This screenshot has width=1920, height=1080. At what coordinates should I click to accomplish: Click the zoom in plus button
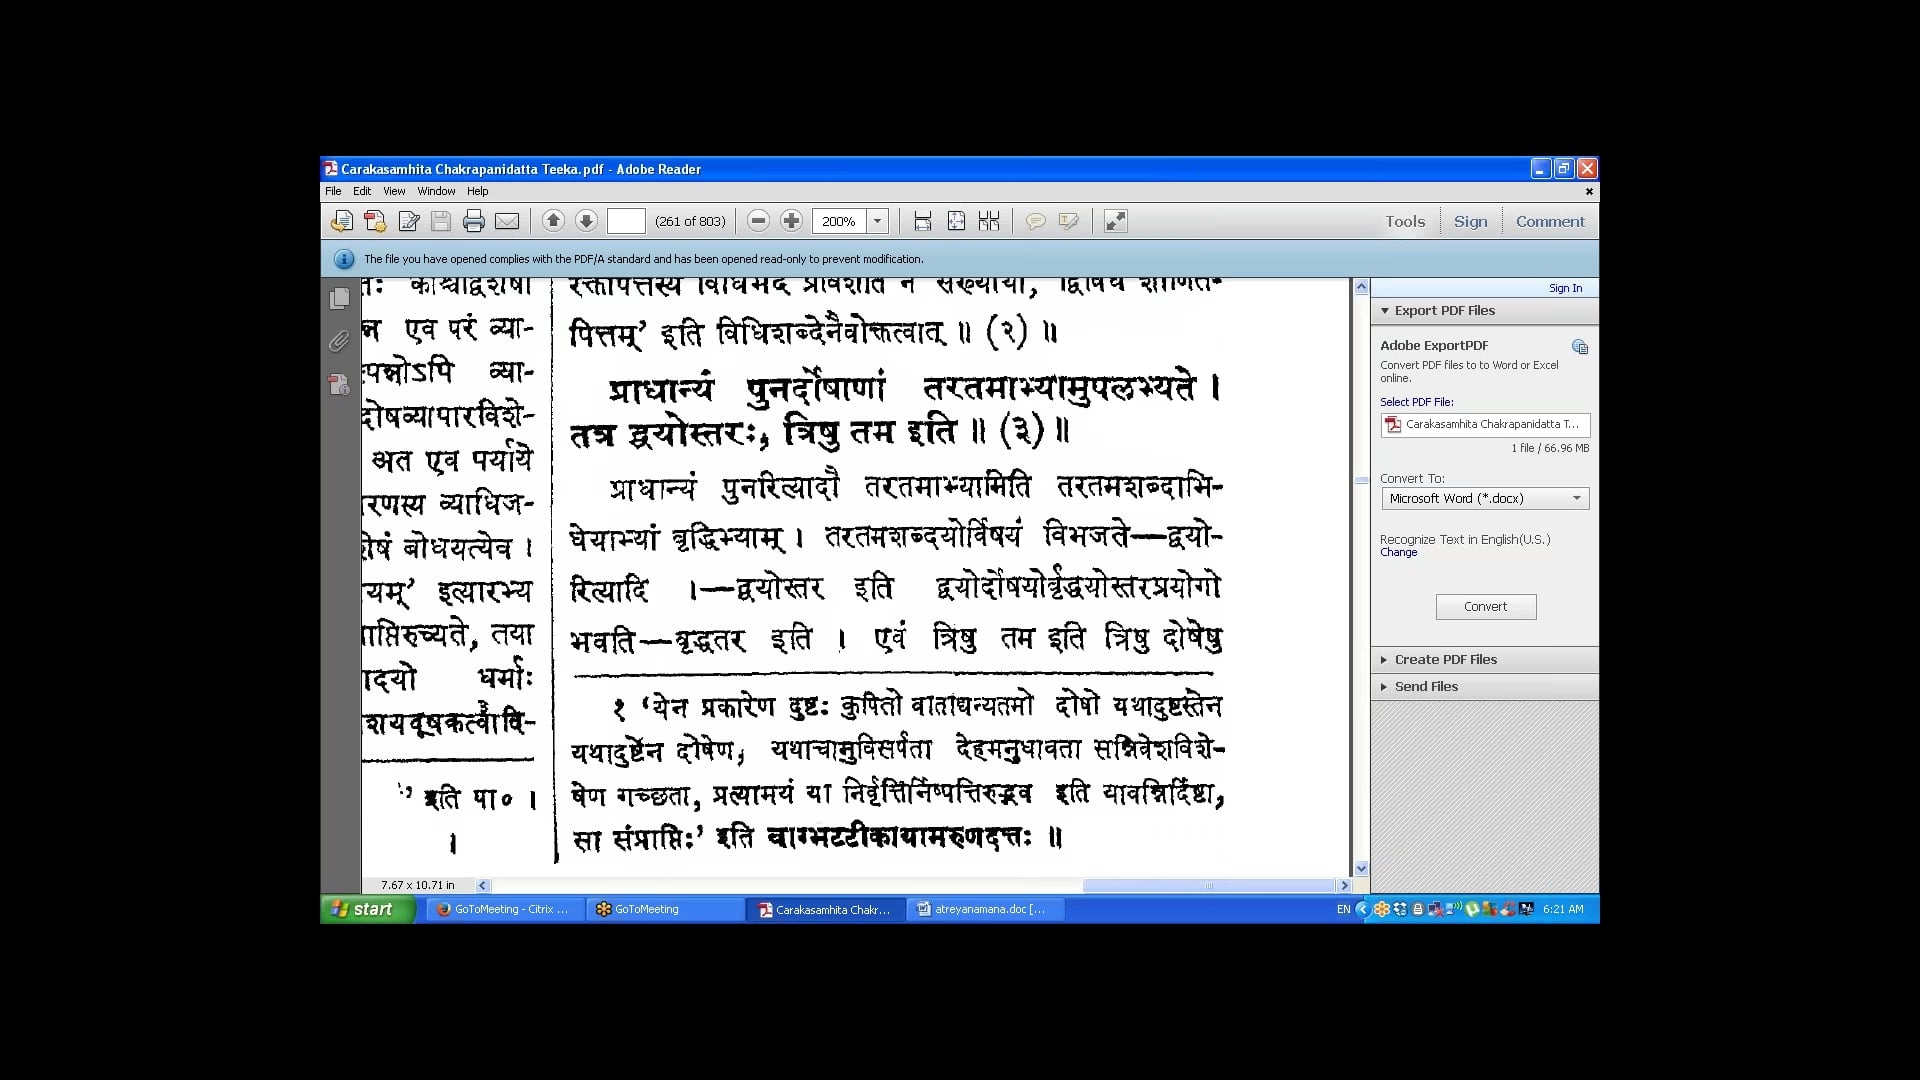[791, 221]
